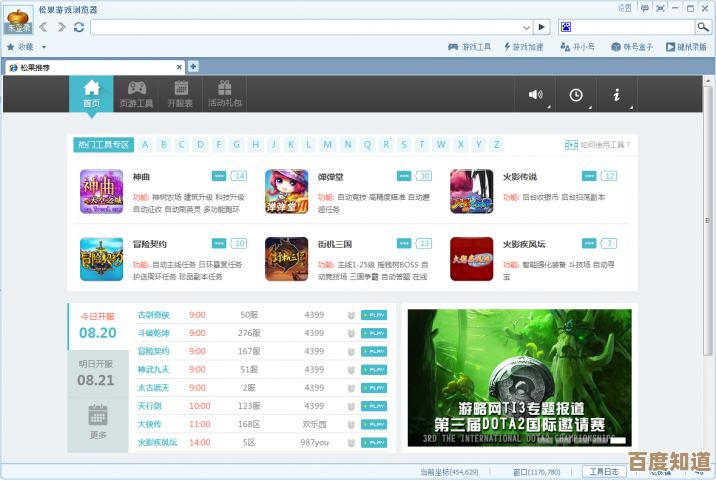This screenshot has width=716, height=480.
Task: Open more options for 神曲
Action: point(219,176)
